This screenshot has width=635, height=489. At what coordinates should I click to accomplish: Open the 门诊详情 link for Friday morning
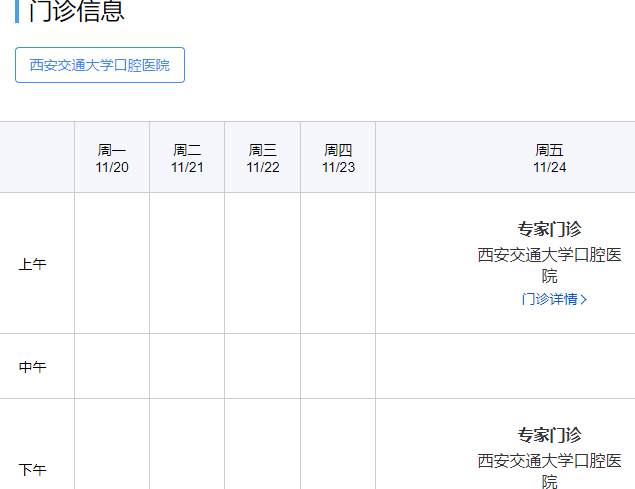click(549, 299)
